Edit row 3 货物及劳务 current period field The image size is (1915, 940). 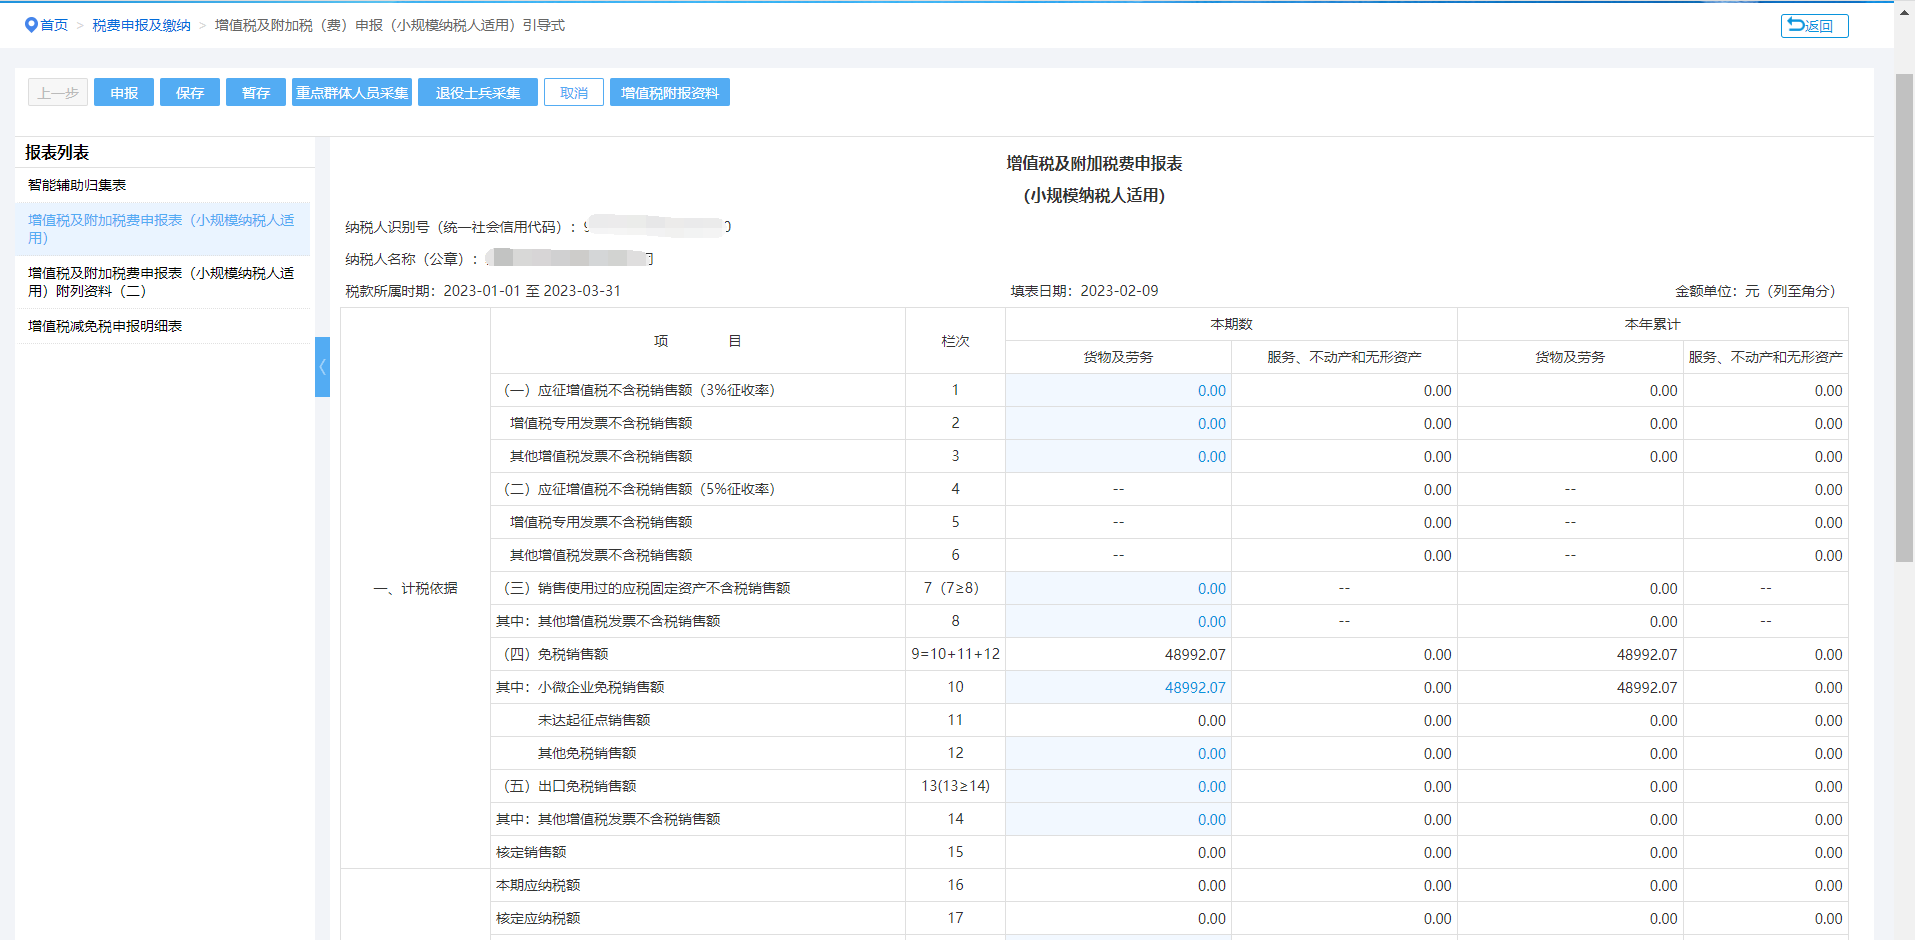tap(1118, 457)
